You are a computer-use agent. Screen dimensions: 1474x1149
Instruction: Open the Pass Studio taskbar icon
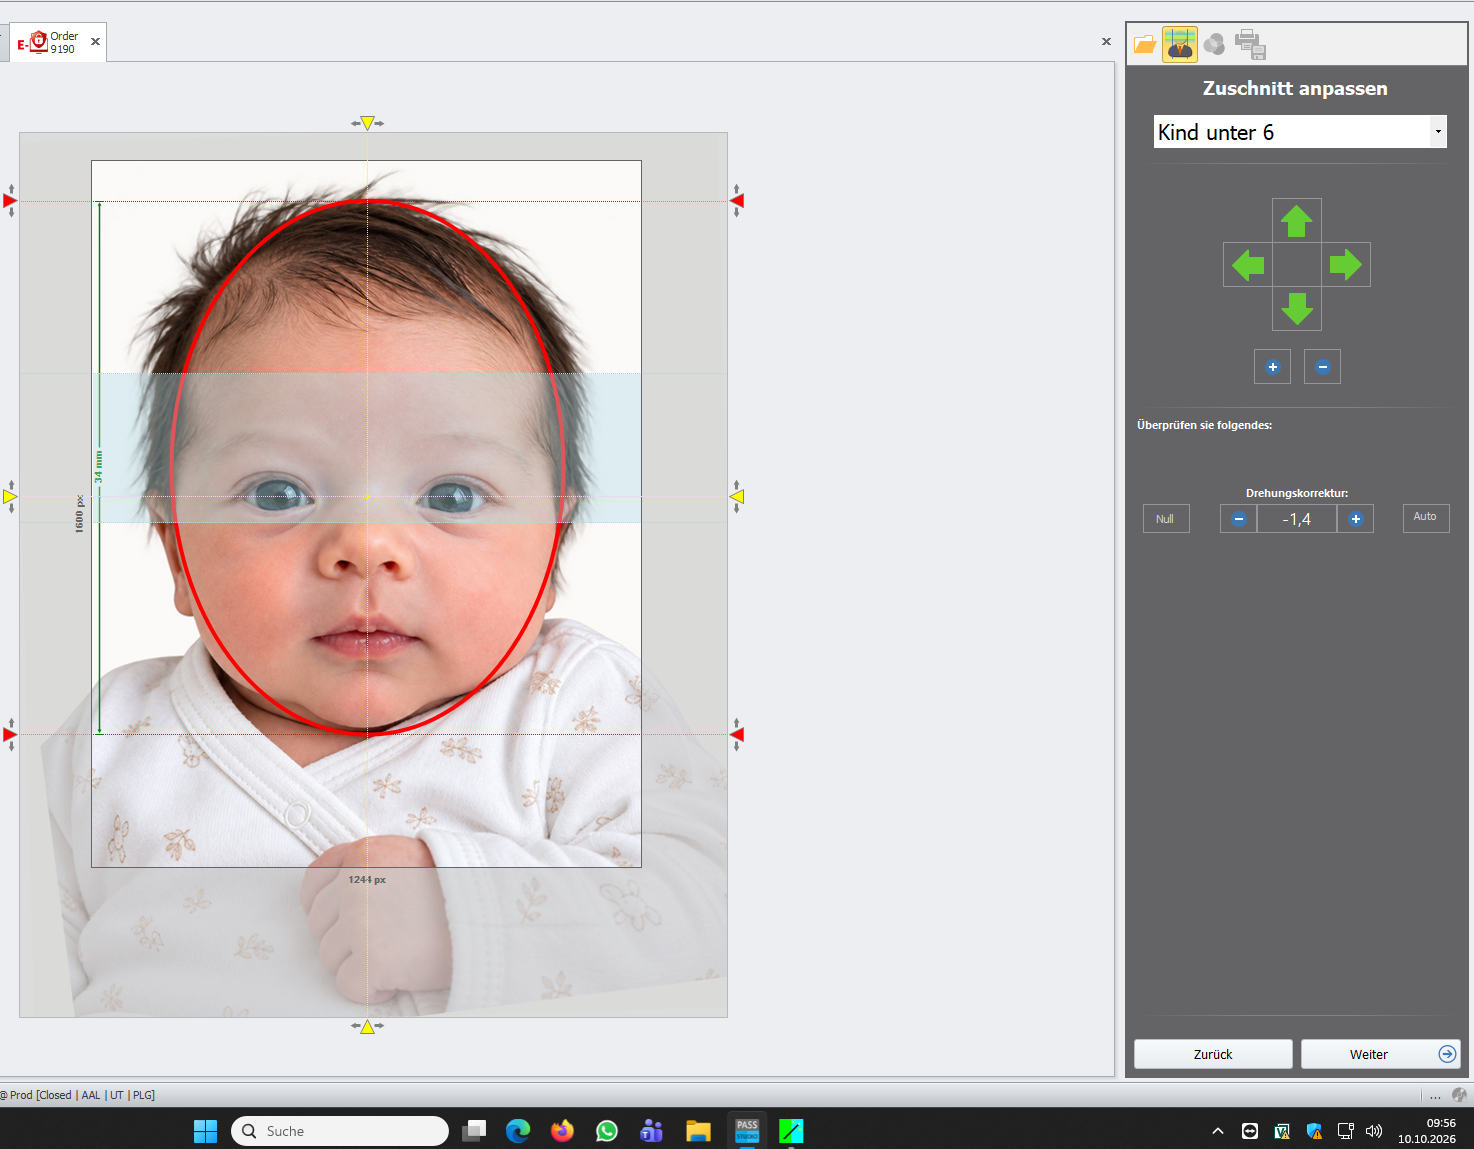click(747, 1131)
